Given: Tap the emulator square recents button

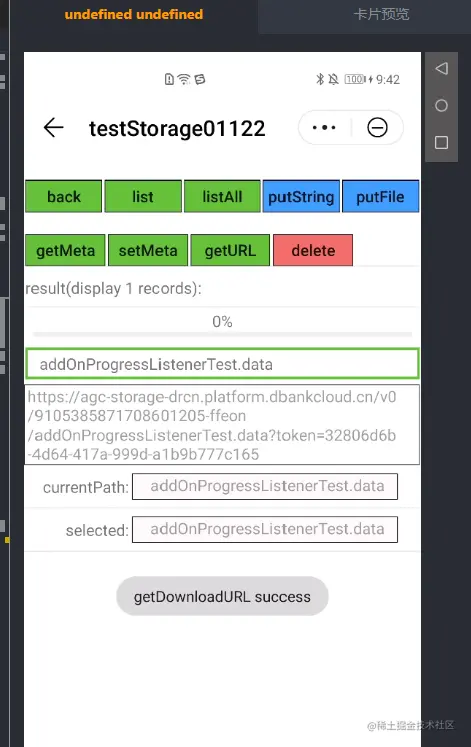Looking at the screenshot, I should point(441,142).
